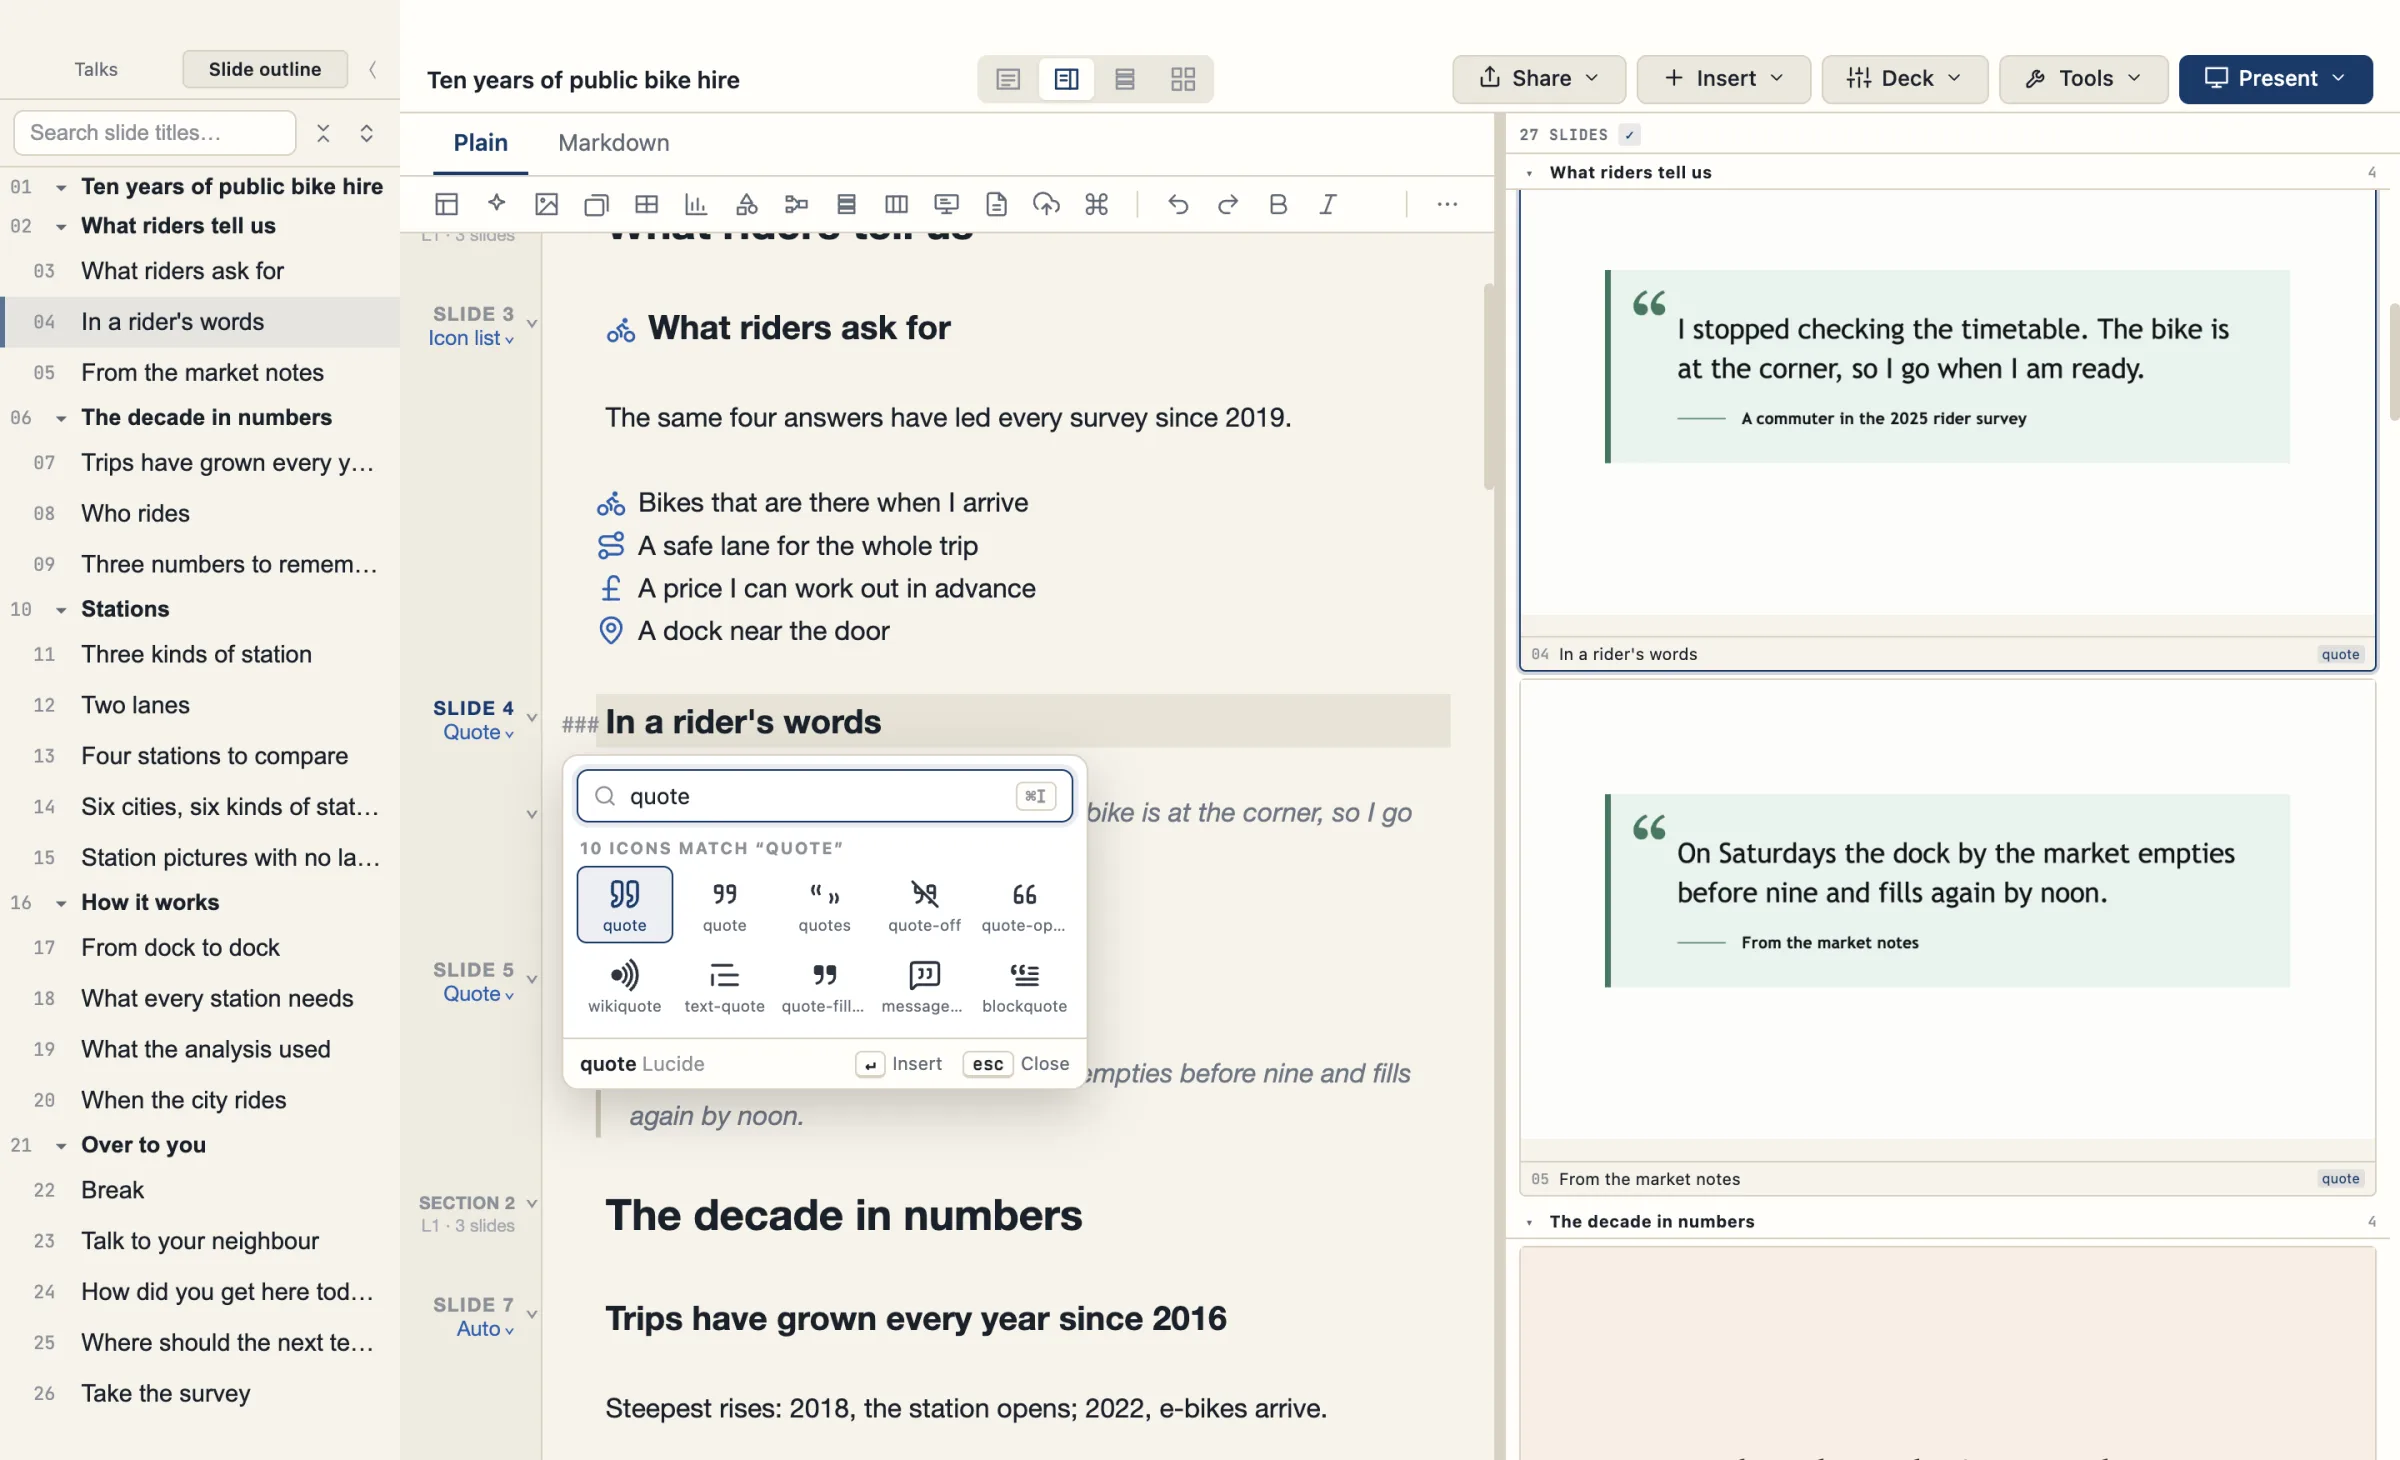Click the document notes icon
The width and height of the screenshot is (2400, 1460).
pyautogui.click(x=996, y=204)
